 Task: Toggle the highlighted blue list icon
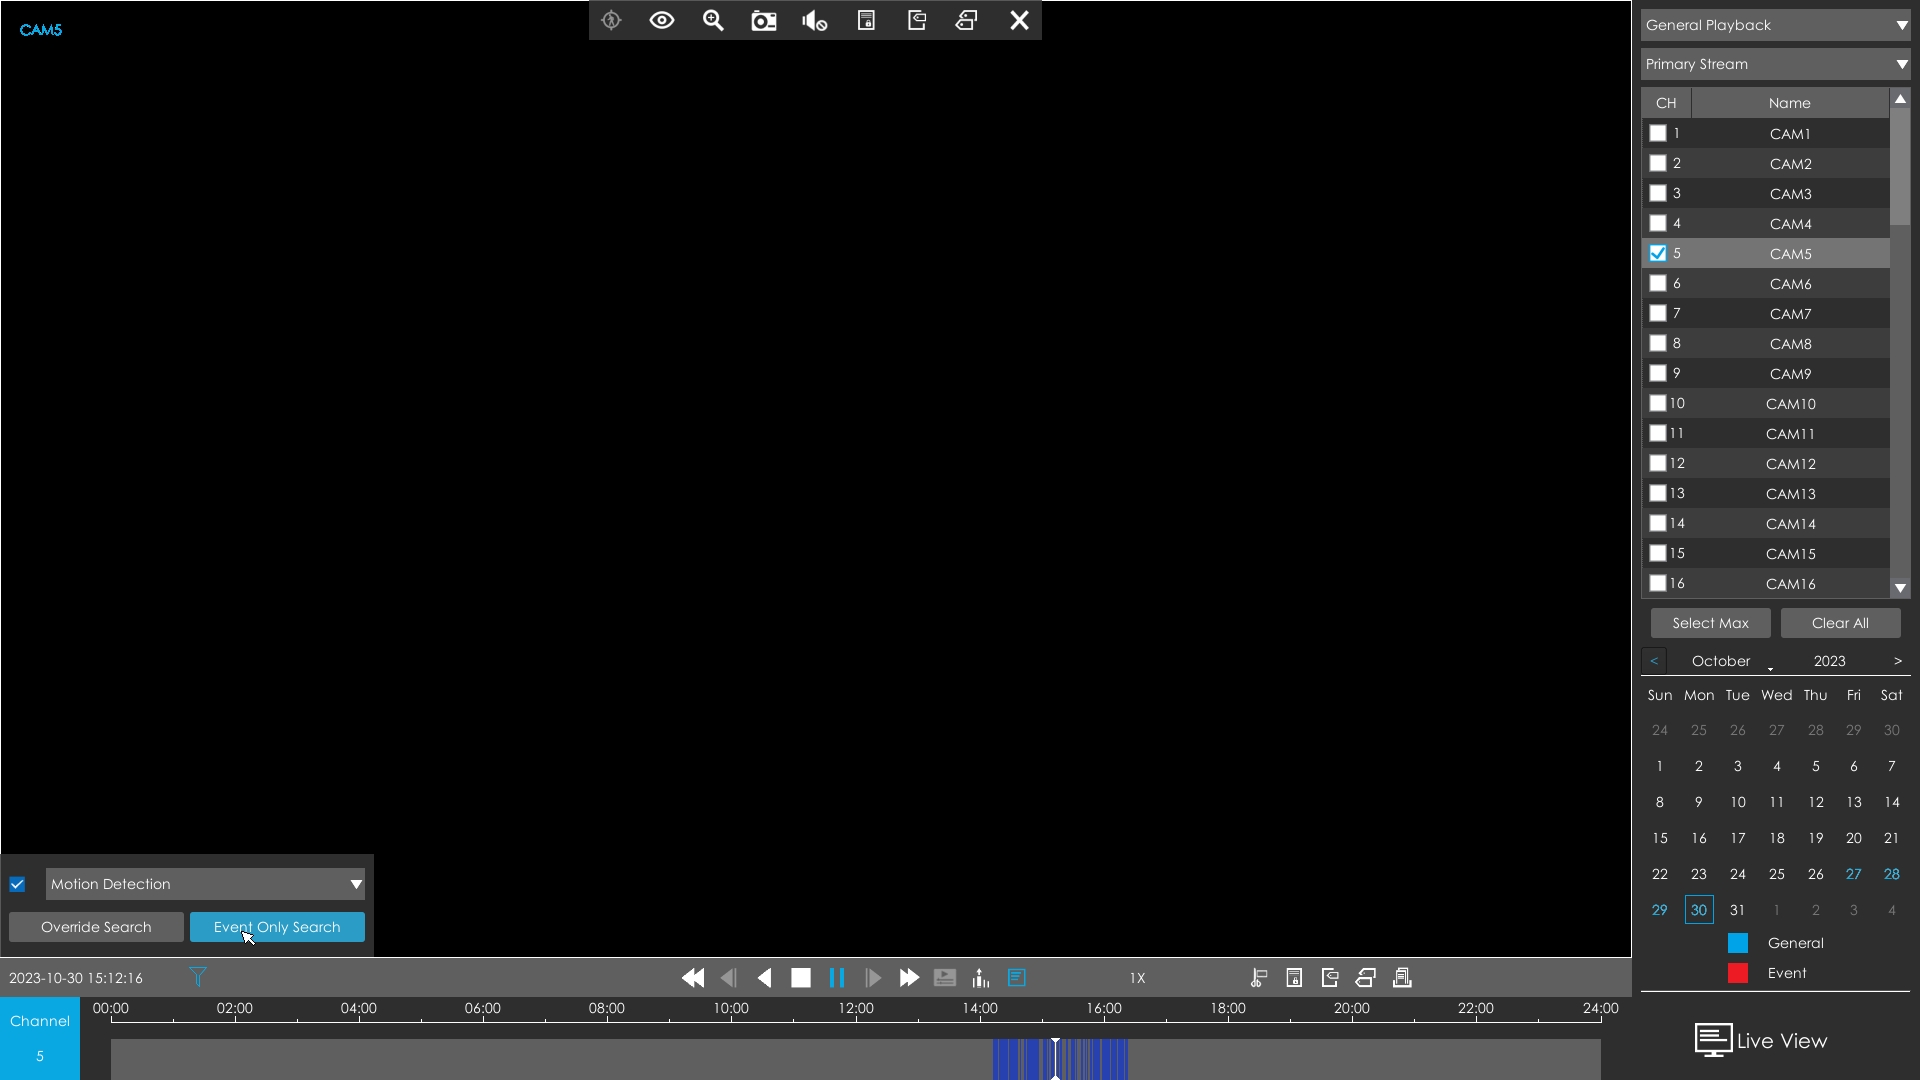[1017, 978]
